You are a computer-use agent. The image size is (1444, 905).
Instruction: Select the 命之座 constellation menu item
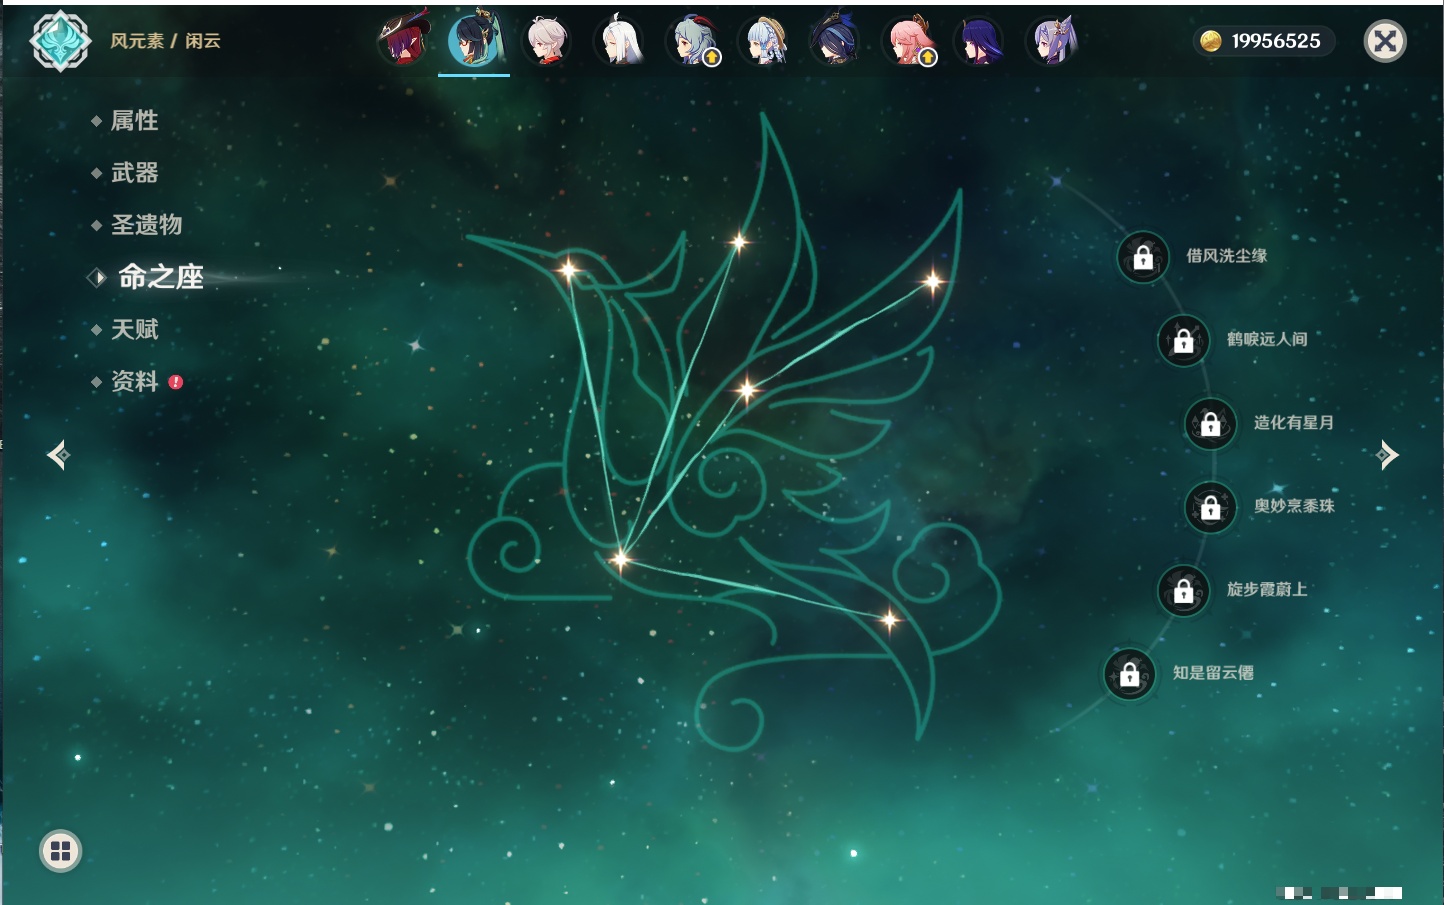pyautogui.click(x=160, y=277)
